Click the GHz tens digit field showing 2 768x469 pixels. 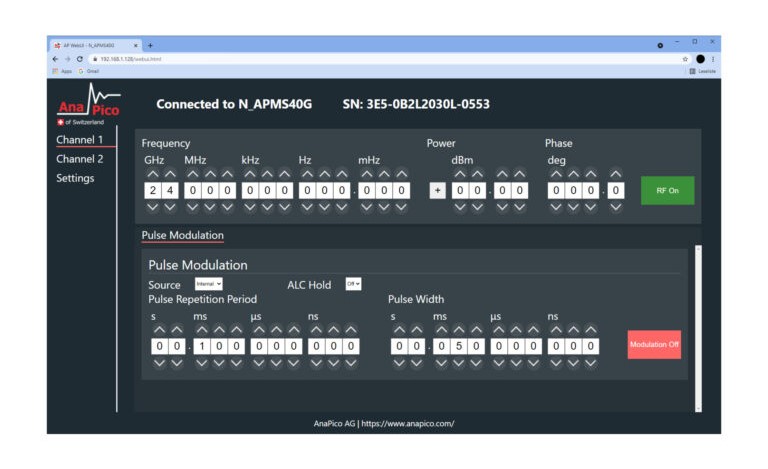click(x=153, y=190)
